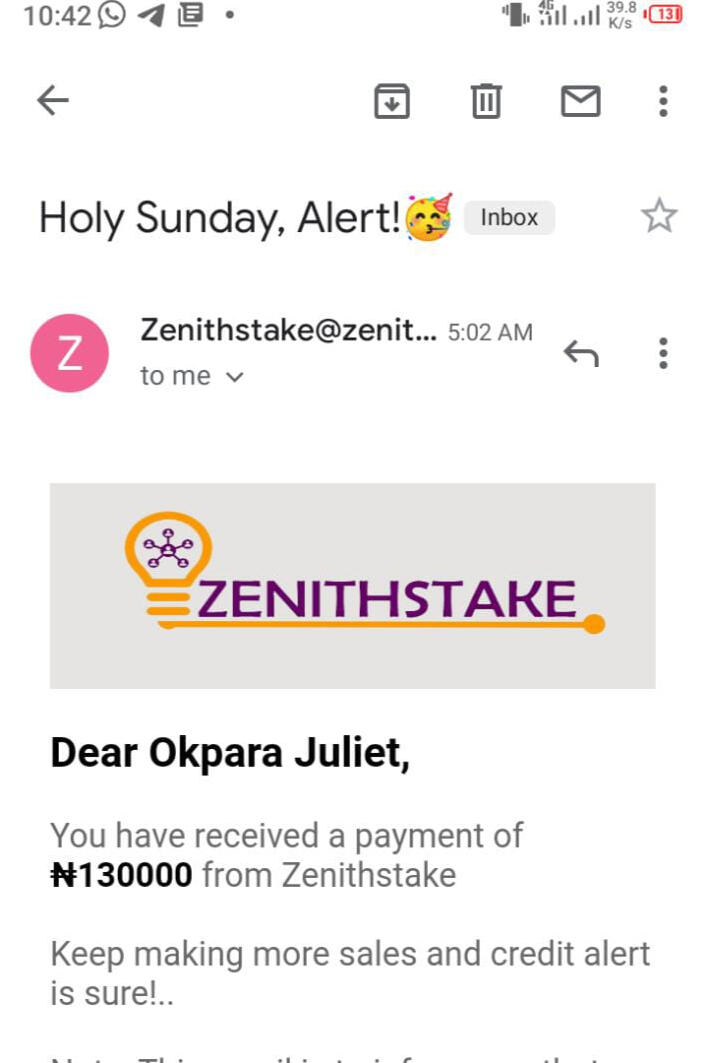Star the Holy Sunday, Alert! email

coord(659,217)
